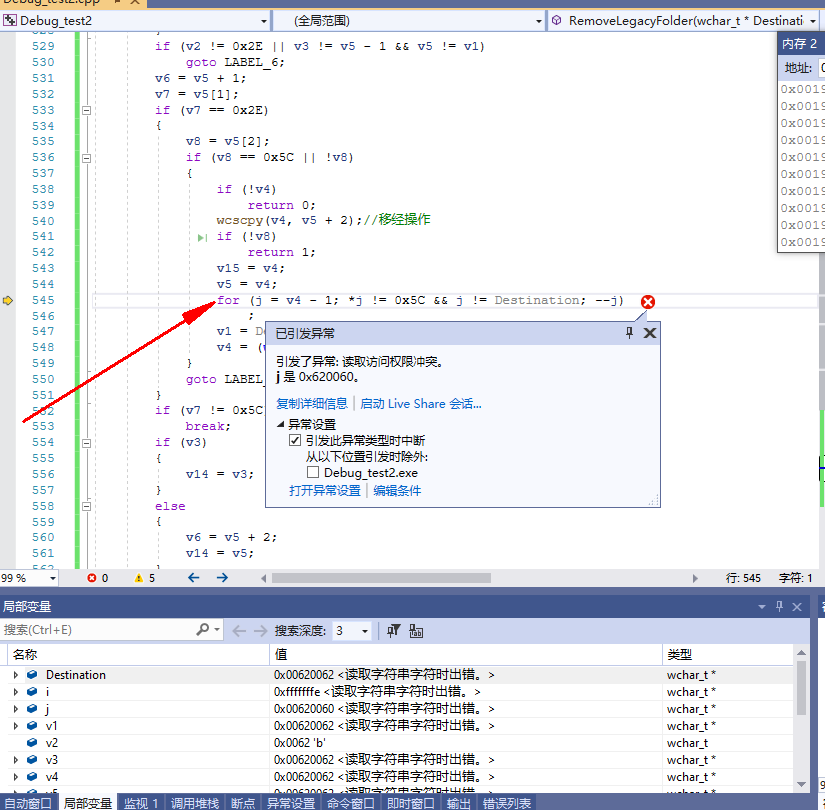Image resolution: width=825 pixels, height=810 pixels.
Task: Collapse the code block at line 554
Action: point(87,443)
